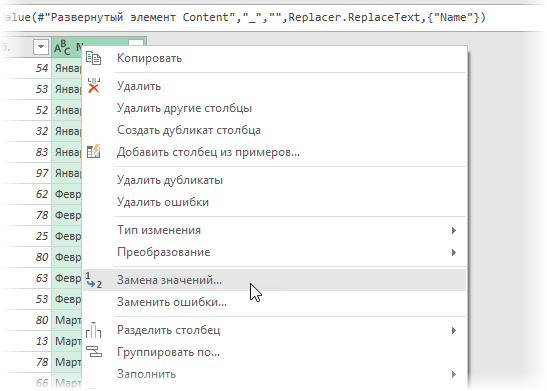Screen dimensions: 547x391
Task: Click the cell with value 97
Action: click(x=26, y=173)
